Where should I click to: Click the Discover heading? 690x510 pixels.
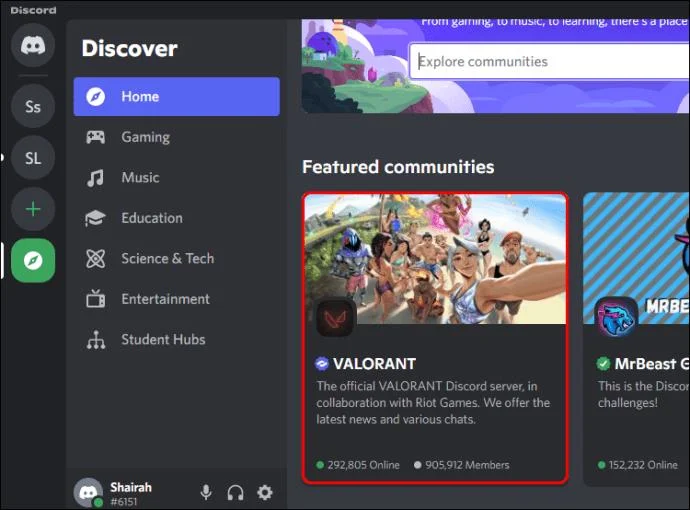(129, 48)
